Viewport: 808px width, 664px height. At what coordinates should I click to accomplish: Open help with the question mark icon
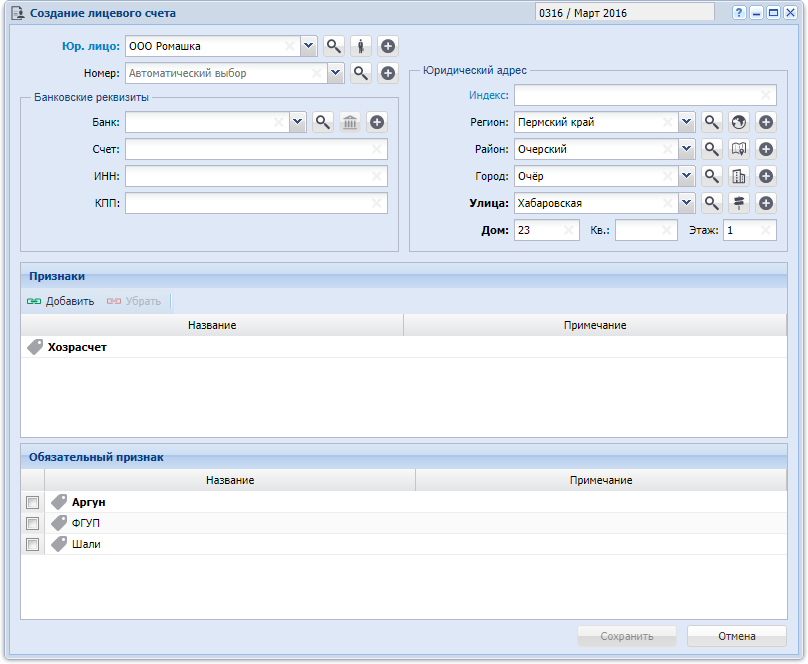739,13
